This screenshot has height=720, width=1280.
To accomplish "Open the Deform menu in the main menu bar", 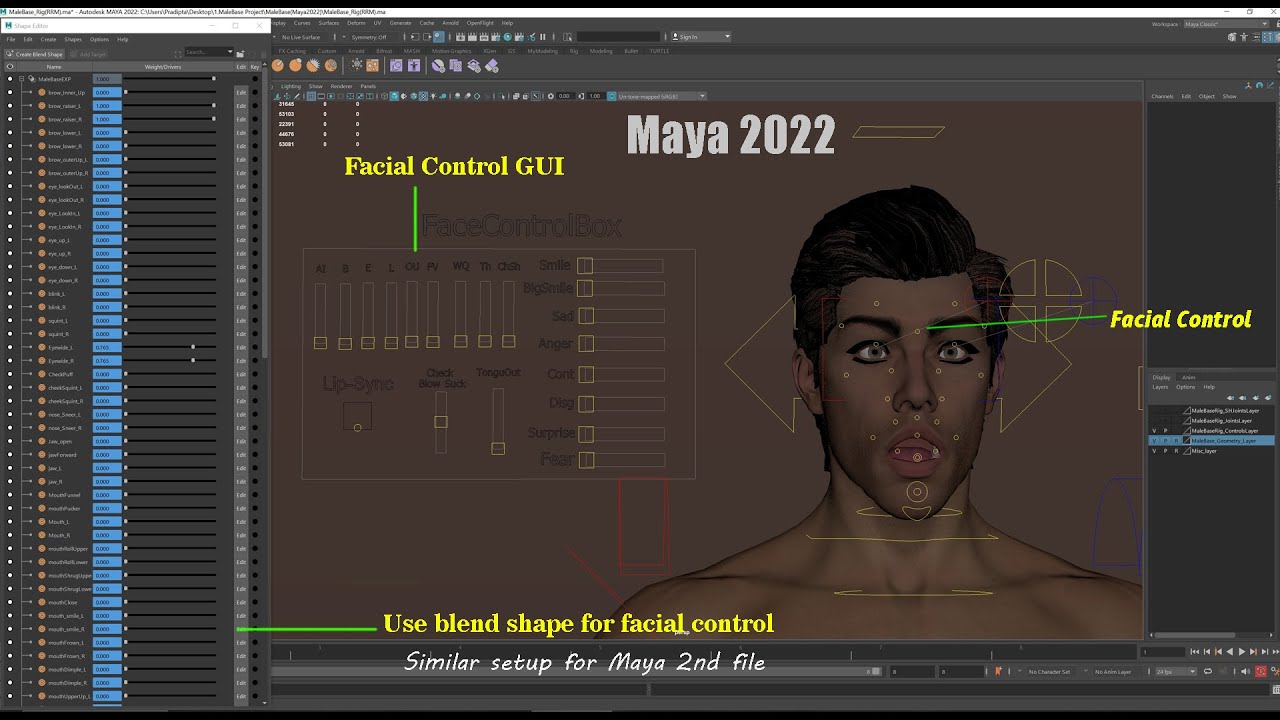I will (356, 22).
